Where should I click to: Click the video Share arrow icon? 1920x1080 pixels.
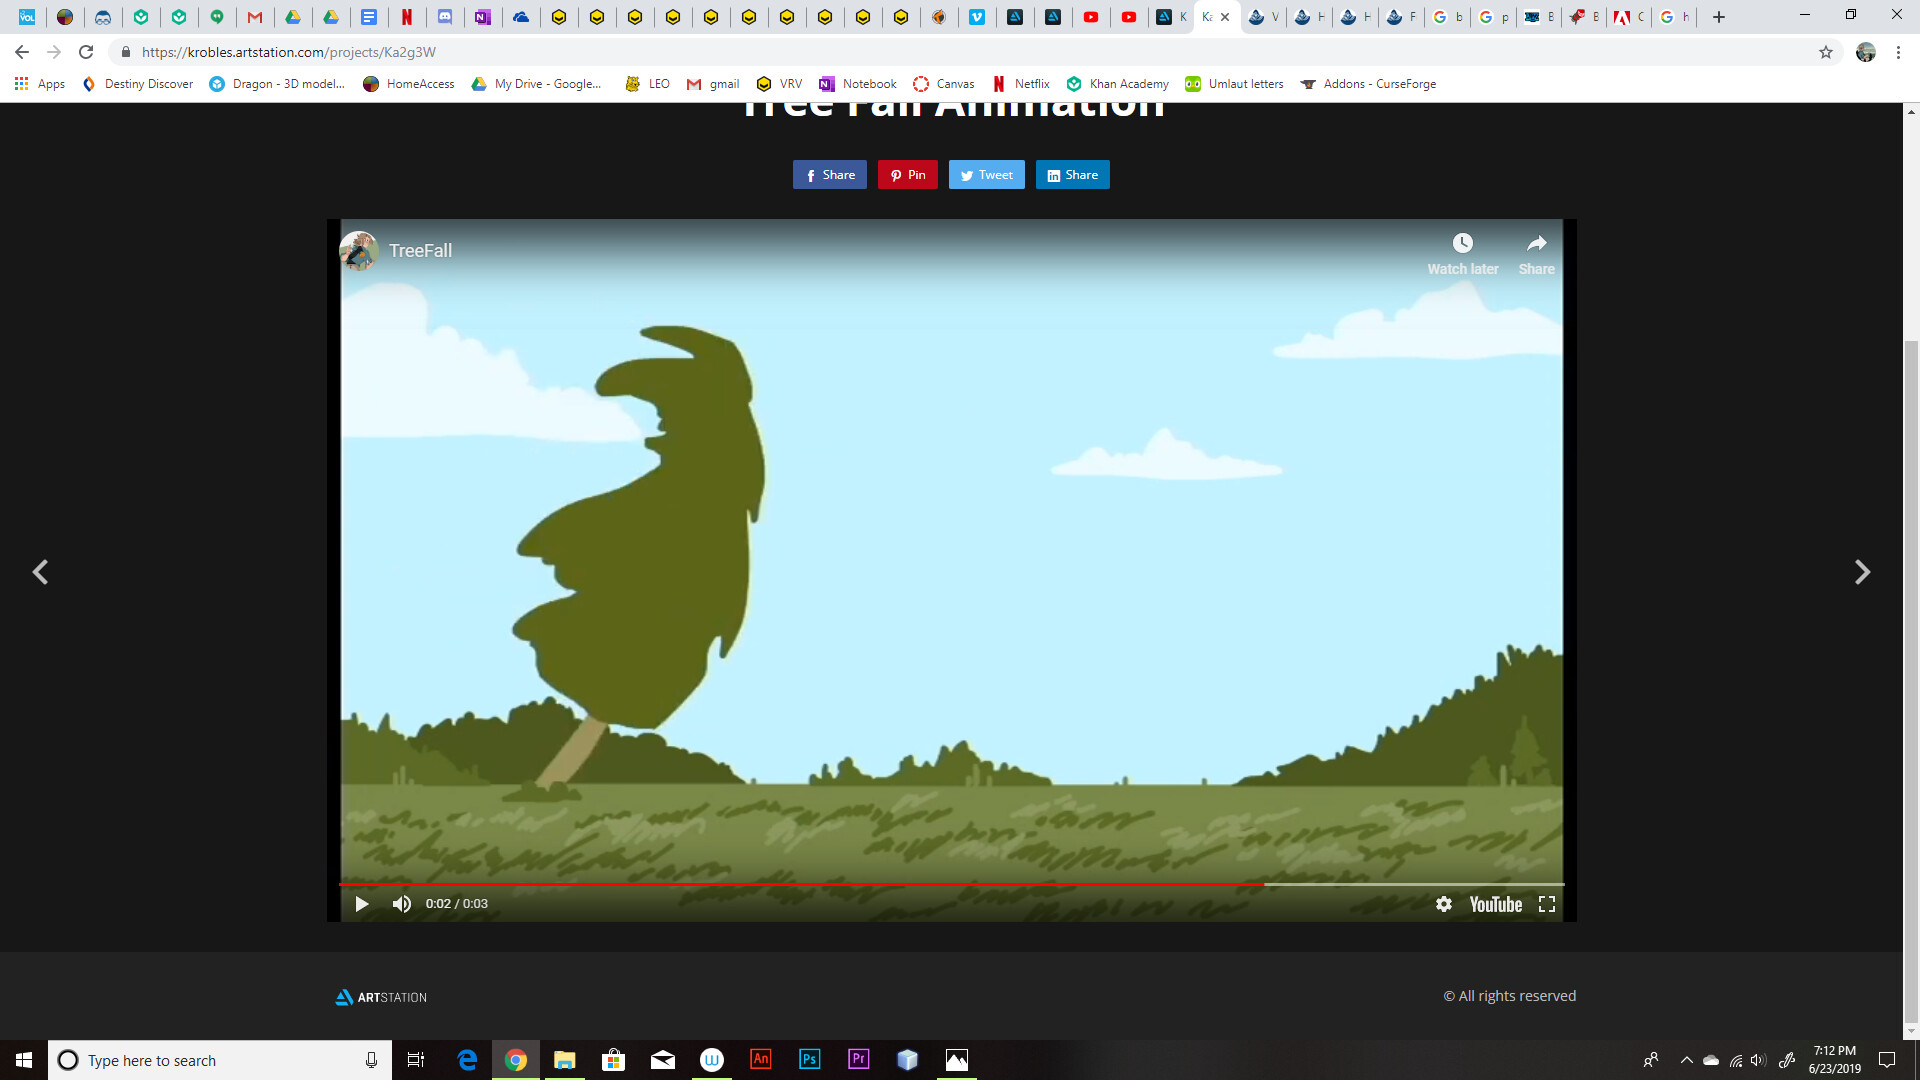(x=1536, y=243)
